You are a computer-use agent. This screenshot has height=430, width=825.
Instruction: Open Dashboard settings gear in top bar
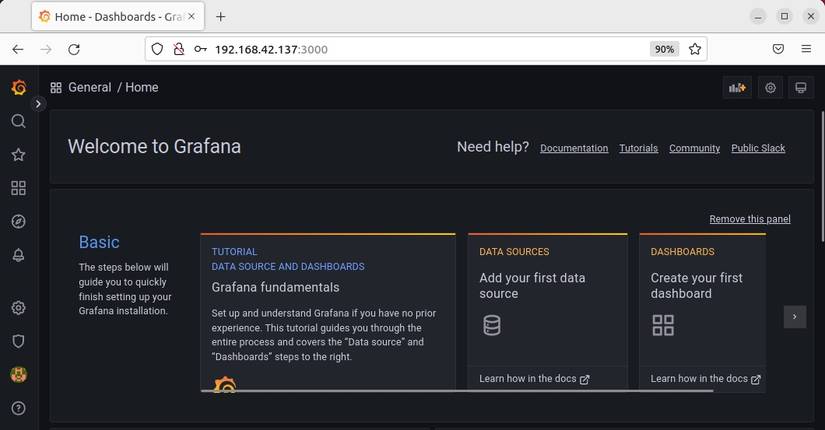770,88
